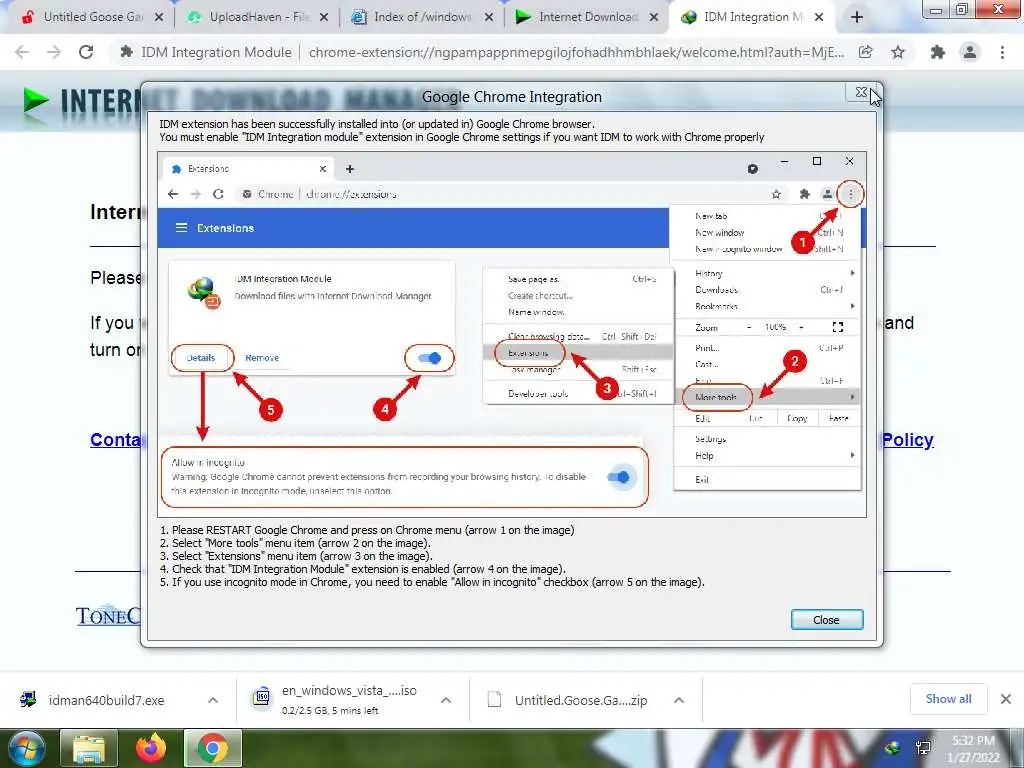Close the UploadHaven tab
The height and width of the screenshot is (768, 1024).
click(x=324, y=18)
